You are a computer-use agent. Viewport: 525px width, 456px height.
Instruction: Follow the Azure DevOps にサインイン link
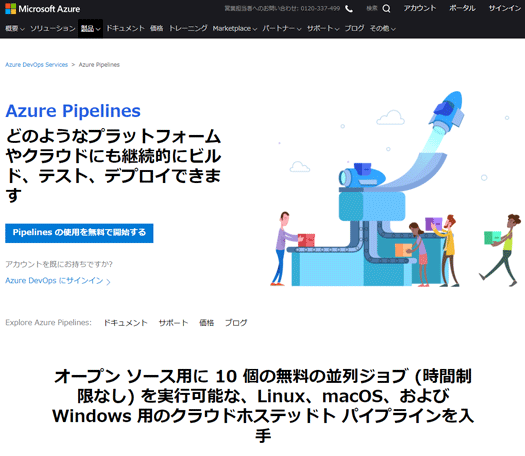pyautogui.click(x=58, y=281)
